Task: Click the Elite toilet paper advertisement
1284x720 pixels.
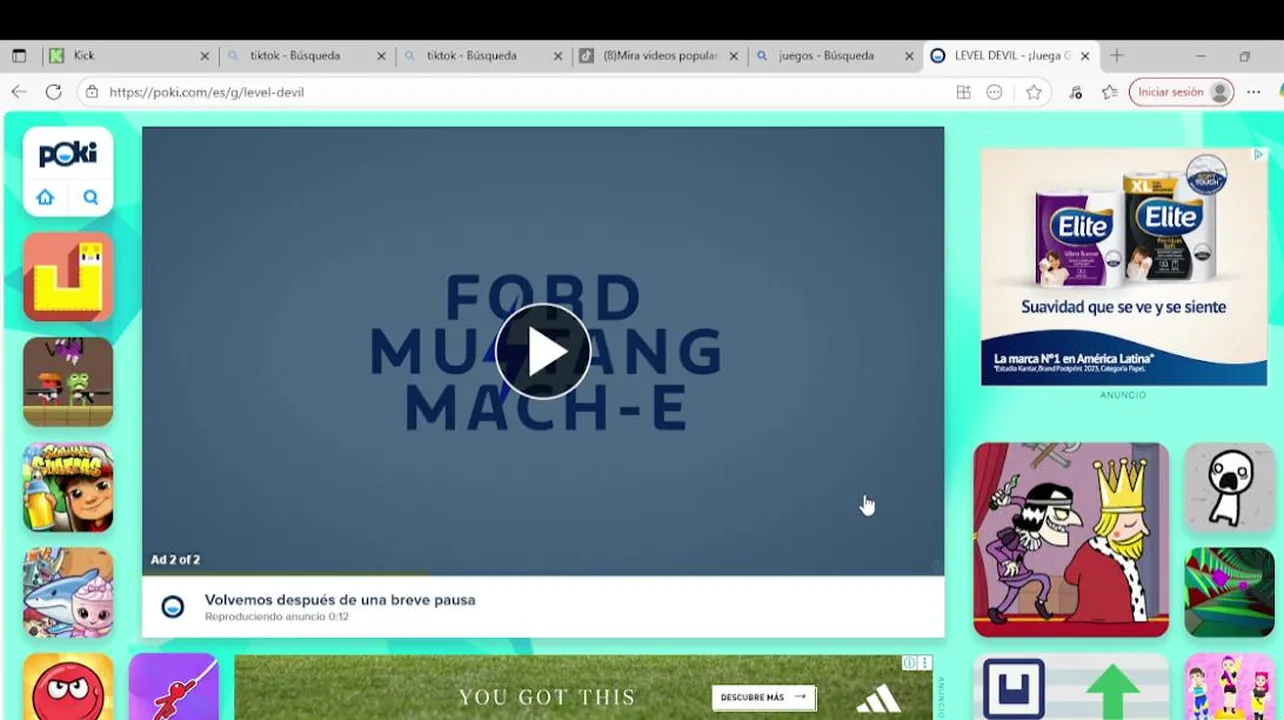Action: [x=1124, y=266]
